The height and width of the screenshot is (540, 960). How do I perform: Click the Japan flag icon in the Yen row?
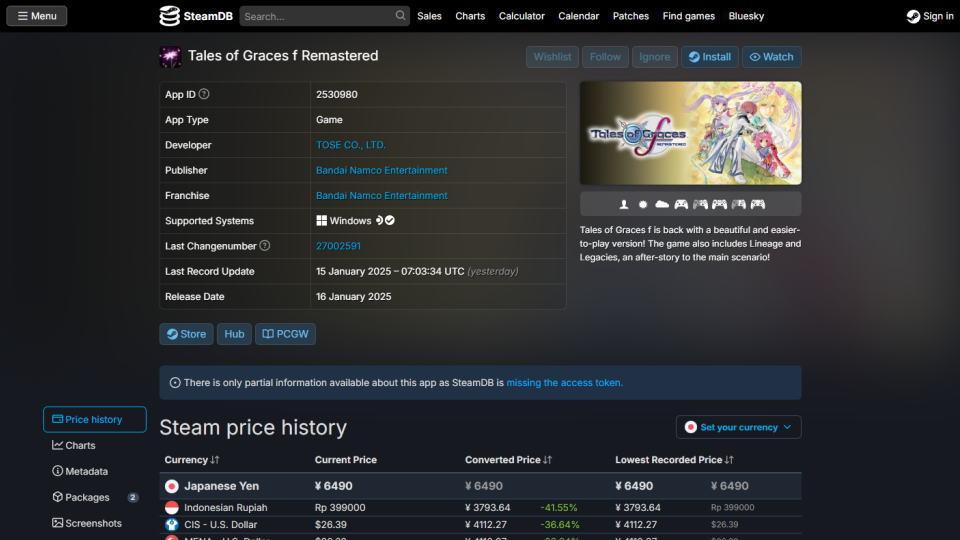coord(171,486)
